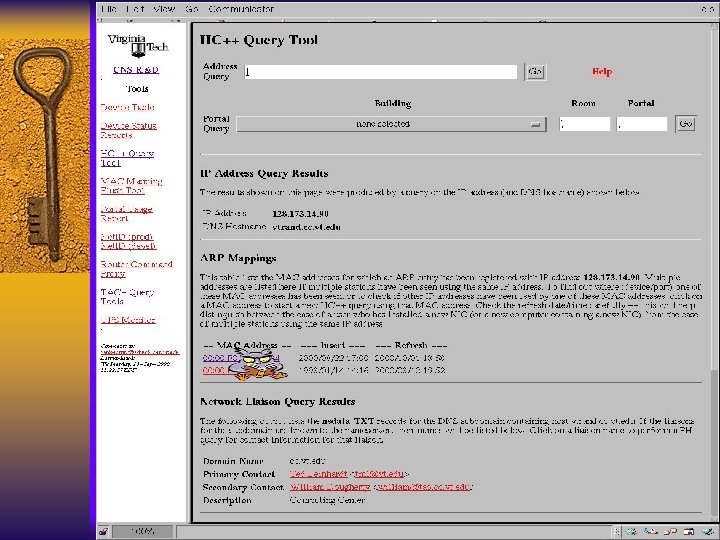Click the component bar drag handle
The image size is (720, 540).
(618, 532)
